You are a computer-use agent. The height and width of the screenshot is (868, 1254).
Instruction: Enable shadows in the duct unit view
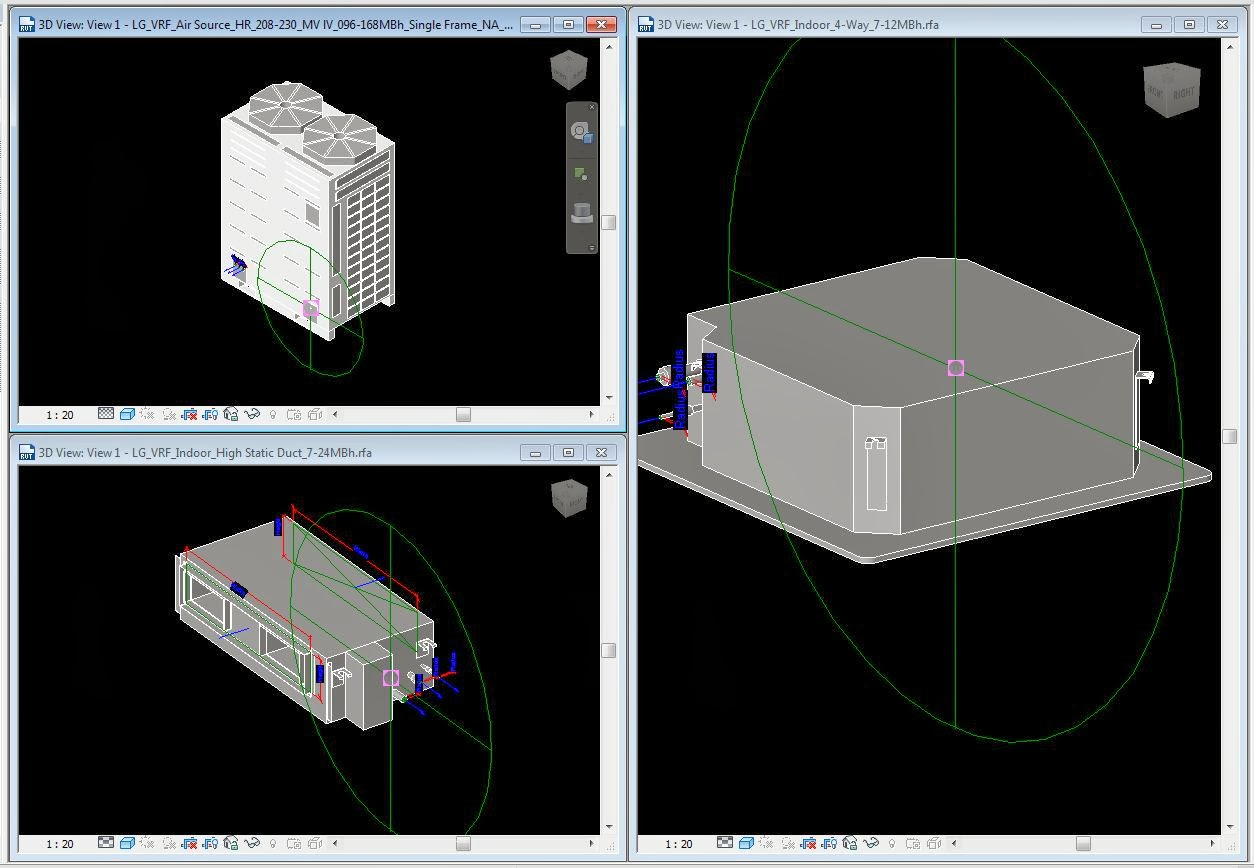(167, 843)
